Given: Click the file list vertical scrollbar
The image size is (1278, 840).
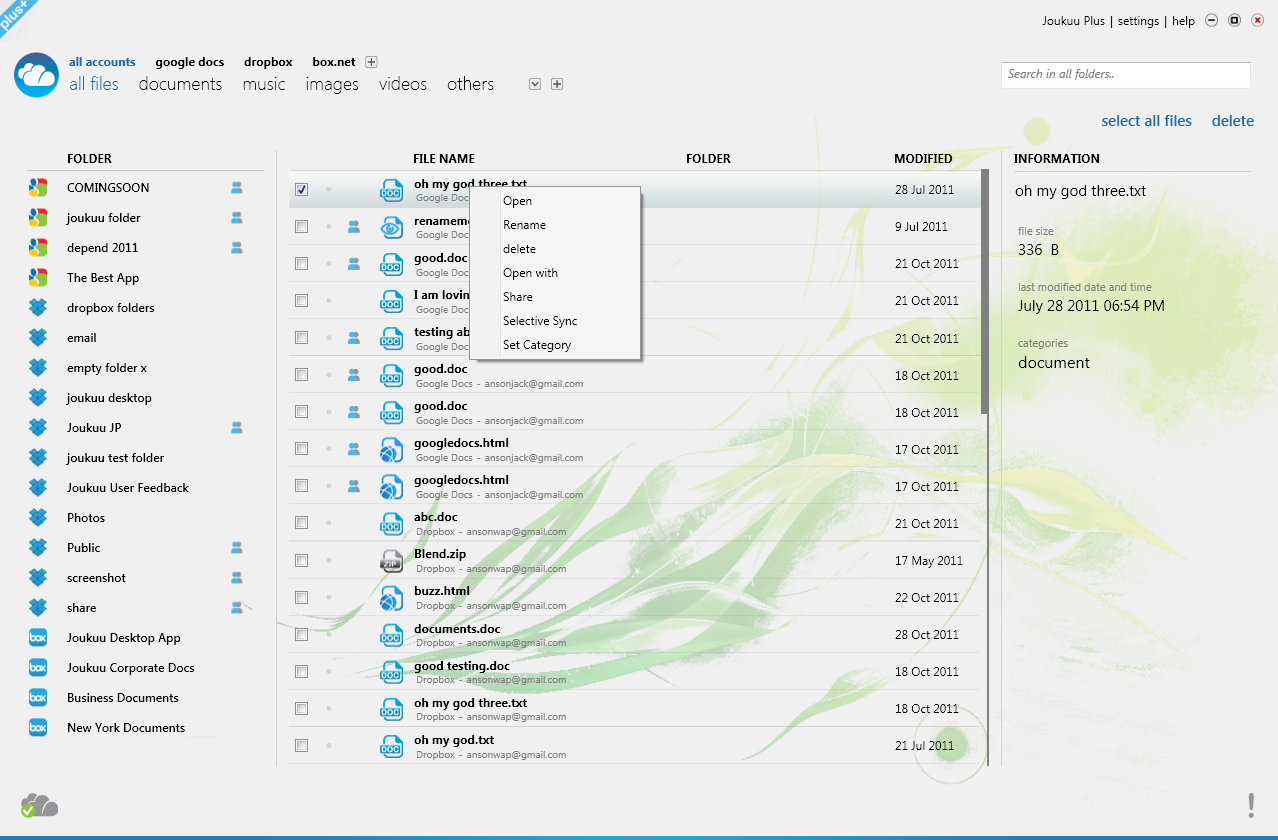Looking at the screenshot, I should tap(984, 292).
